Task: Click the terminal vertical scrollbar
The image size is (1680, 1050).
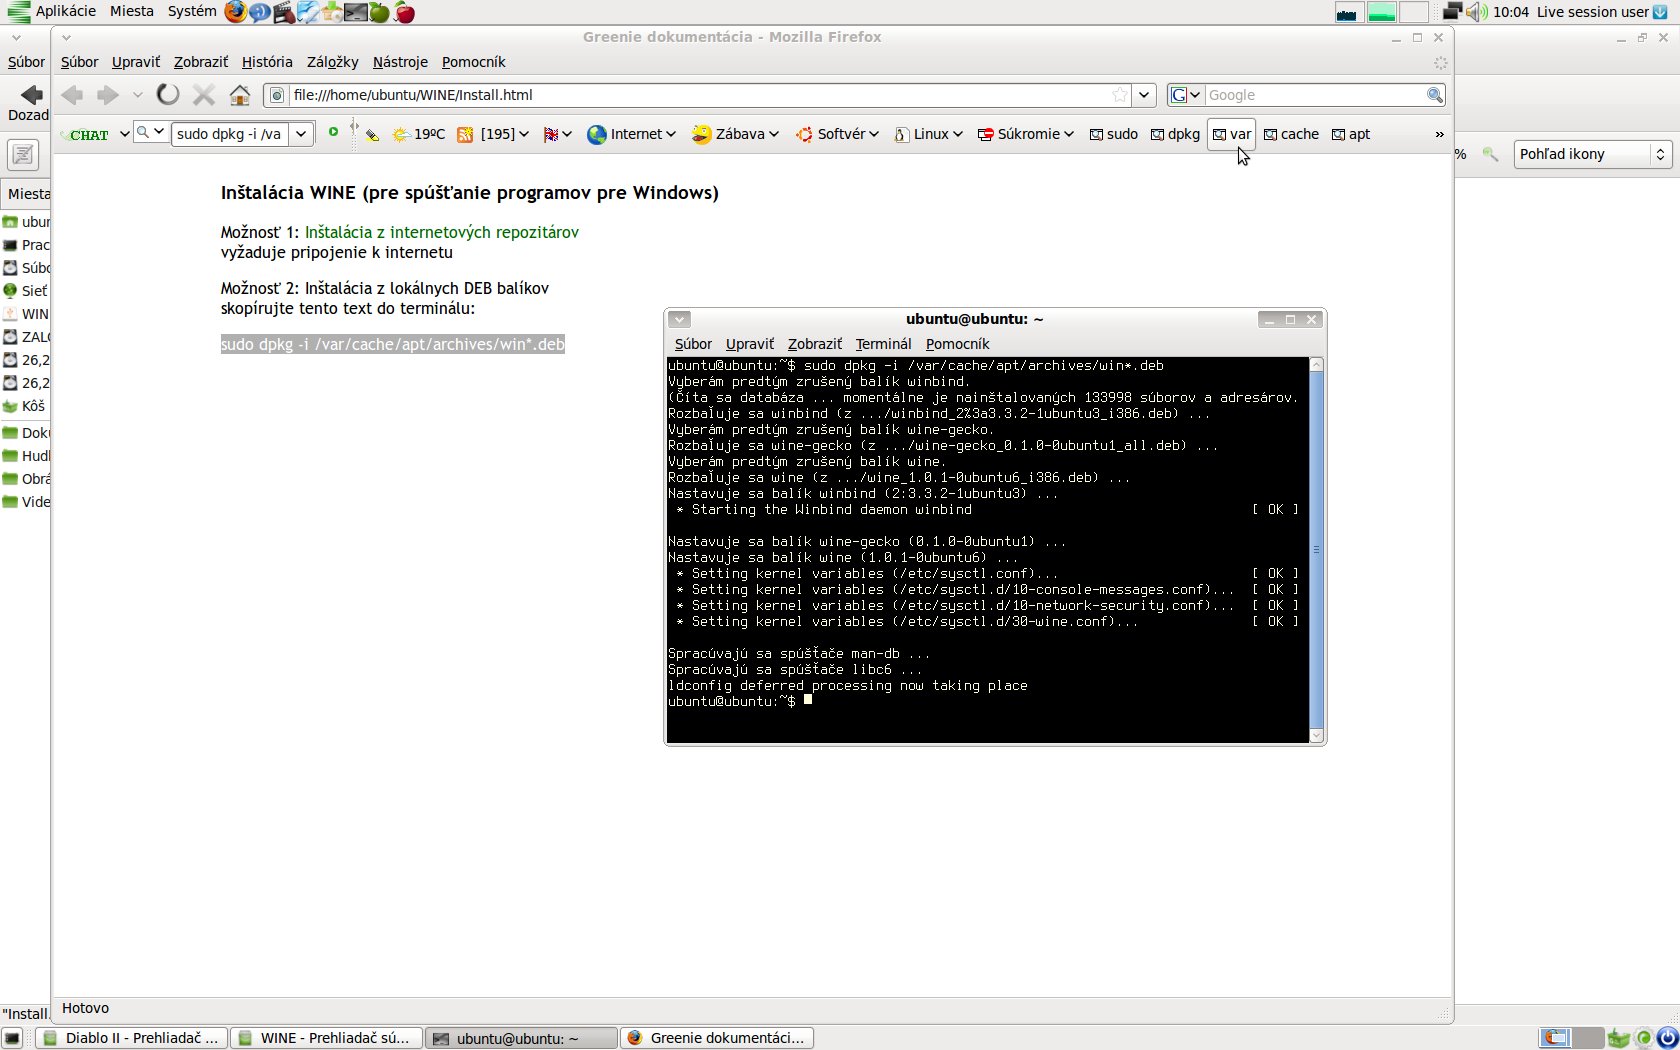Action: [x=1316, y=550]
